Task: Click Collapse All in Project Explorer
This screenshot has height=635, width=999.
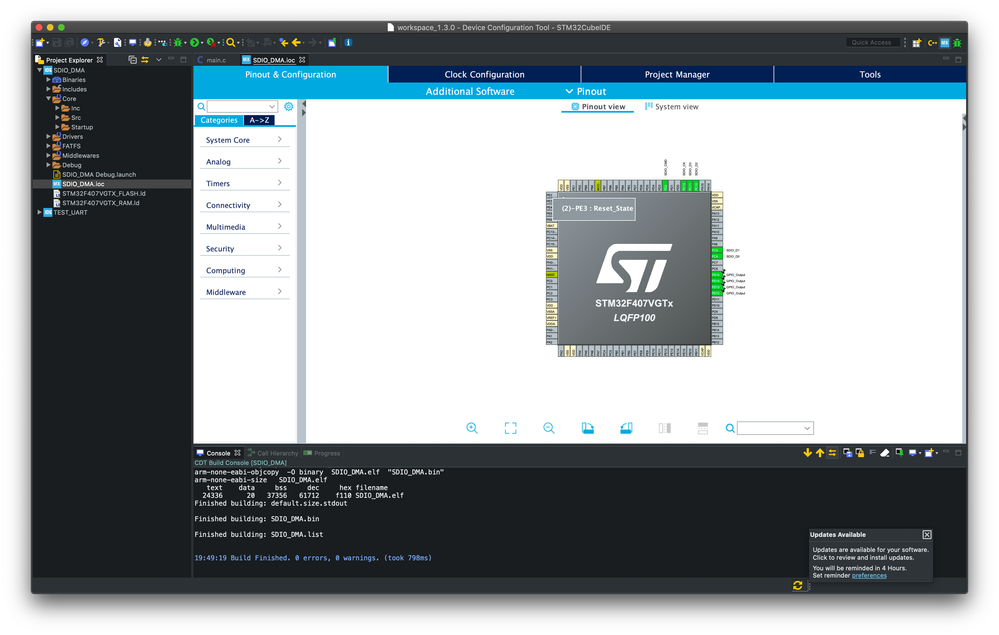Action: [133, 60]
